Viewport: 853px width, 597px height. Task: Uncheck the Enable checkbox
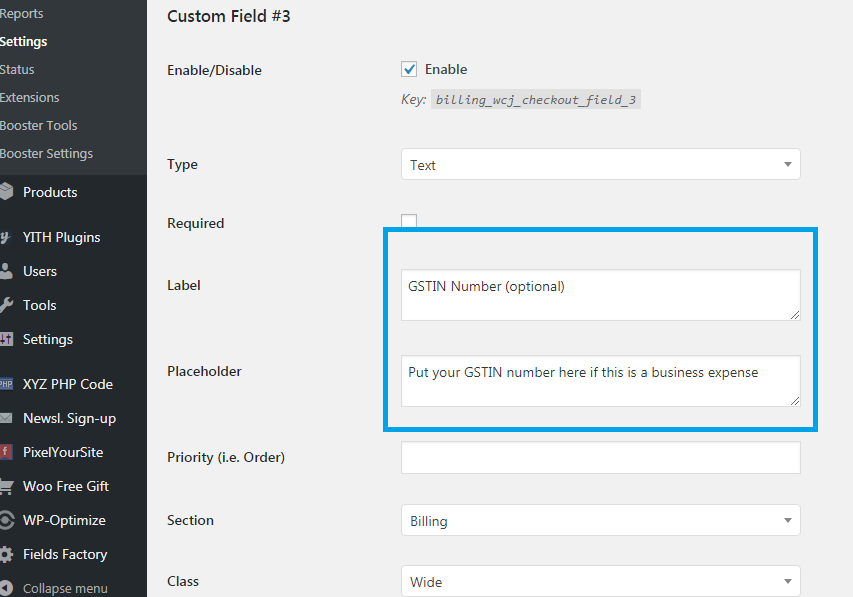point(409,69)
